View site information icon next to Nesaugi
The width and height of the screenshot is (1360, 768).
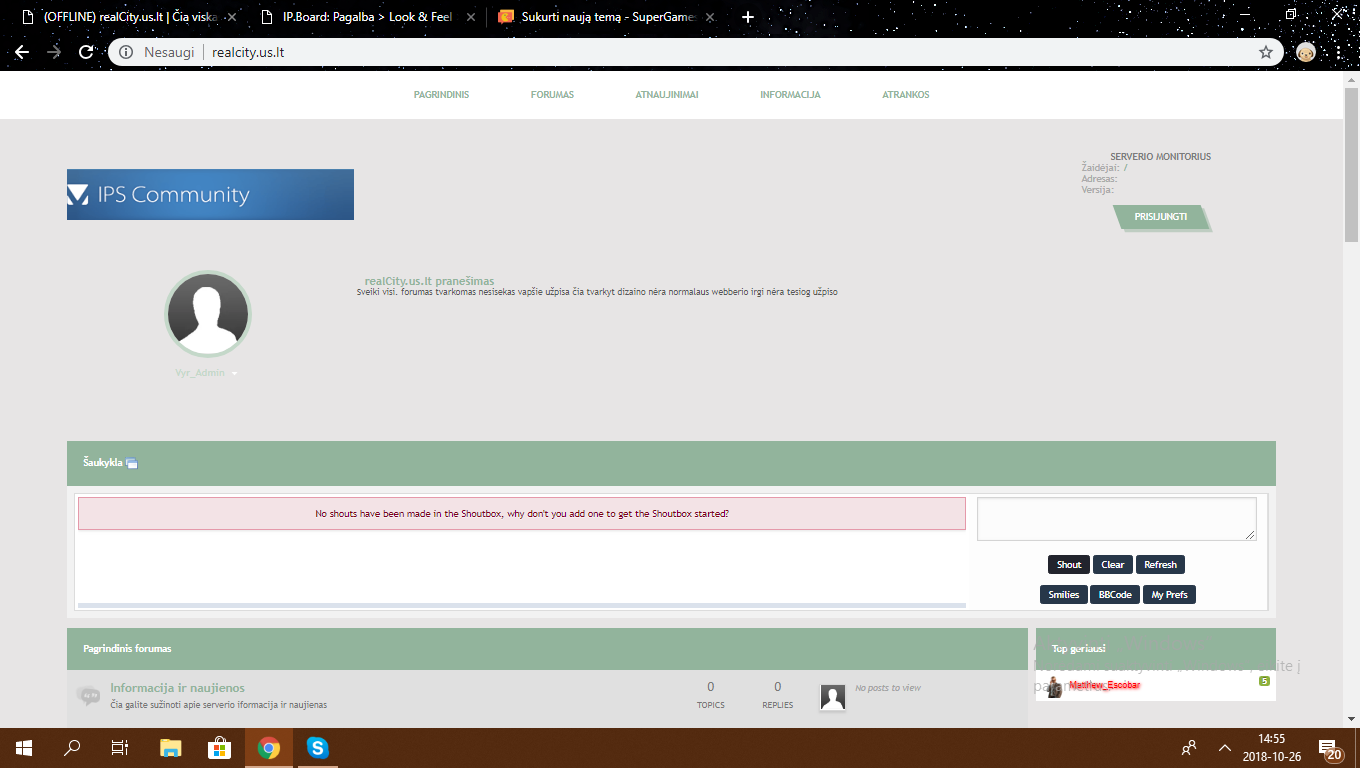[x=126, y=52]
